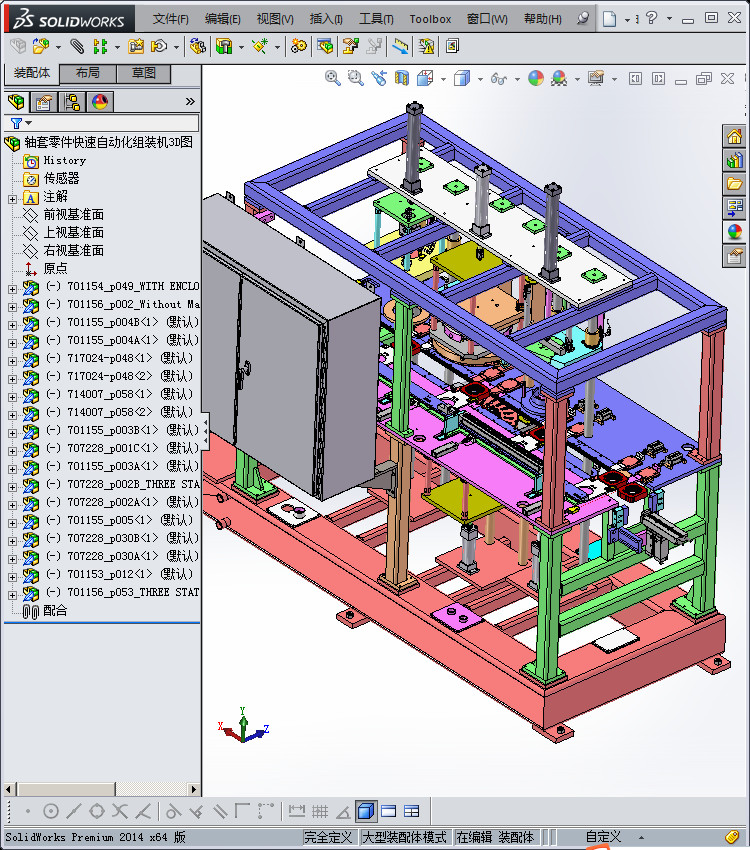Image resolution: width=750 pixels, height=850 pixels.
Task: Click the 自定义 status bar field
Action: click(603, 837)
